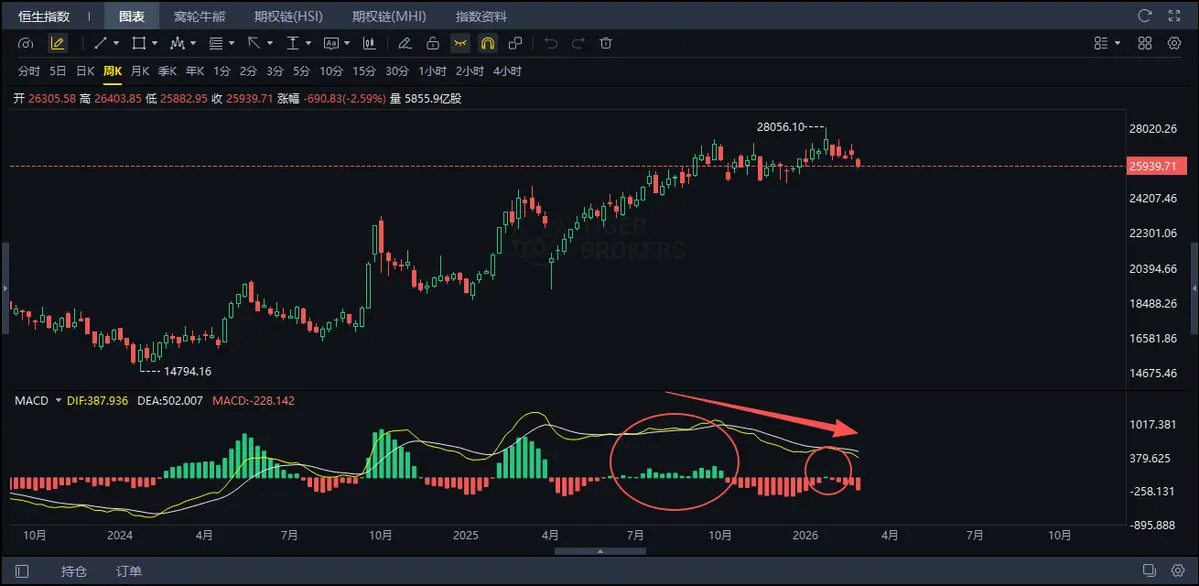
Task: Expand the list layout dropdown arrow
Action: pos(1117,44)
